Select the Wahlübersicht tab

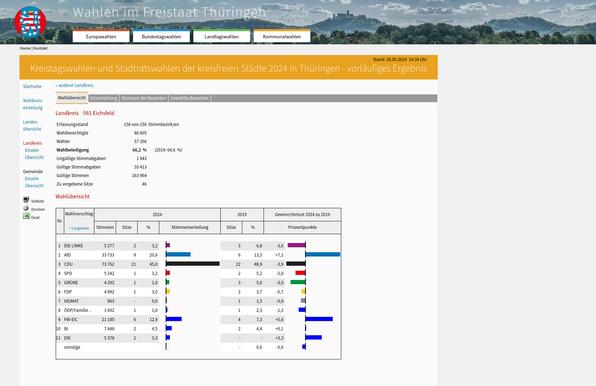[x=72, y=98]
